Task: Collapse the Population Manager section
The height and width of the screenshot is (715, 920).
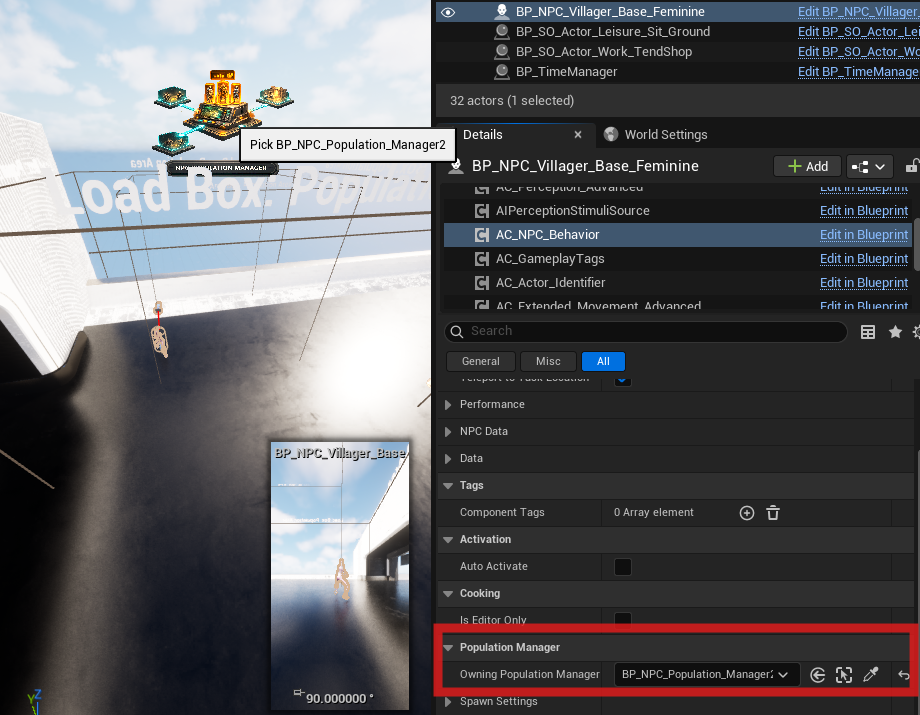Action: (448, 648)
